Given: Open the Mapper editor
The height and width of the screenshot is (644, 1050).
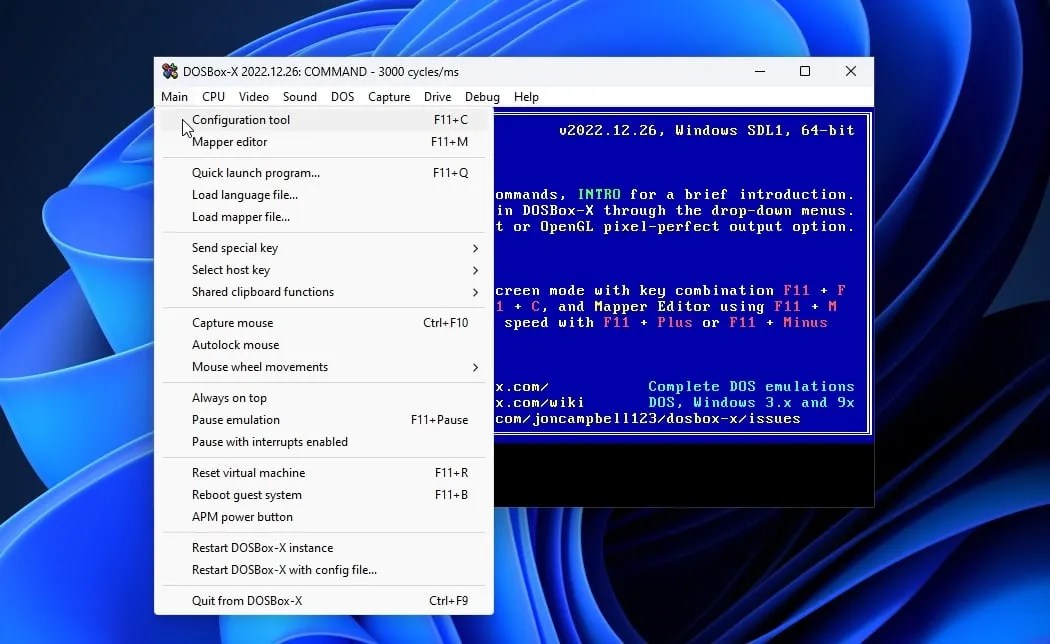Looking at the screenshot, I should pyautogui.click(x=229, y=142).
